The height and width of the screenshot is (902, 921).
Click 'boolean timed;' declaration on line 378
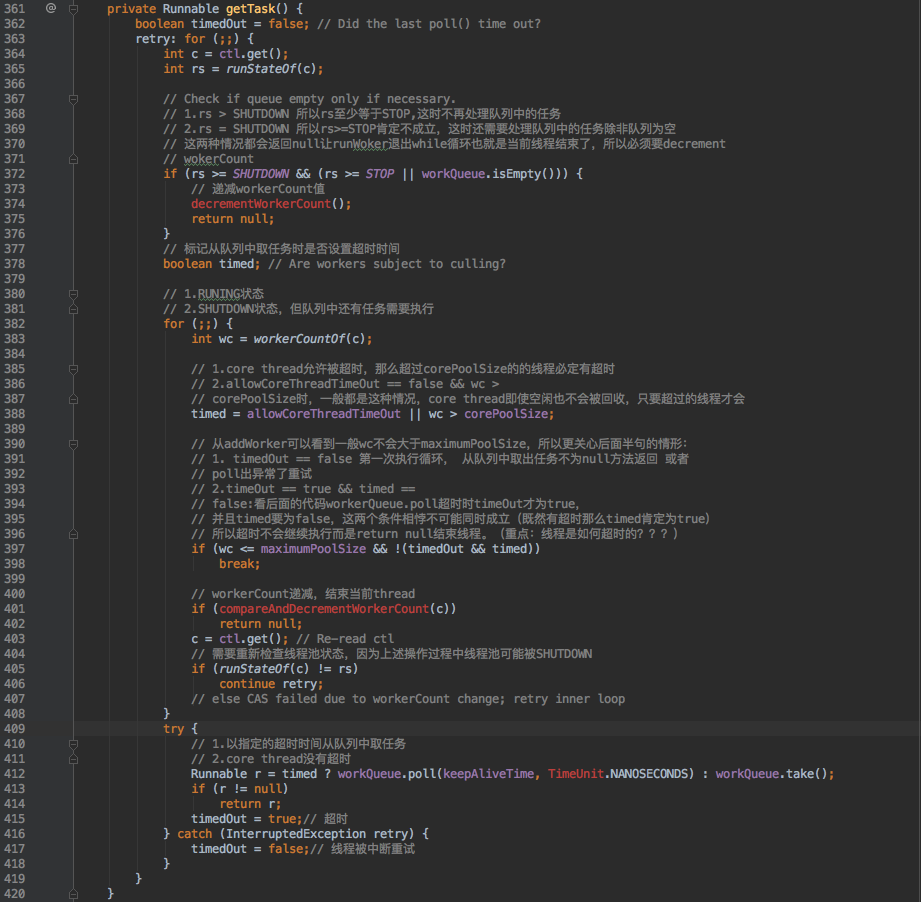point(211,264)
